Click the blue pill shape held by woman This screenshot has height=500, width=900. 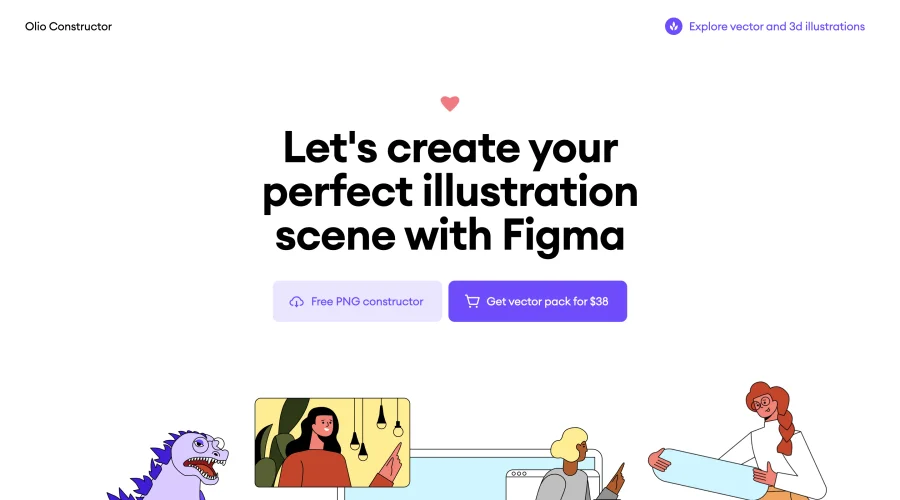709,474
